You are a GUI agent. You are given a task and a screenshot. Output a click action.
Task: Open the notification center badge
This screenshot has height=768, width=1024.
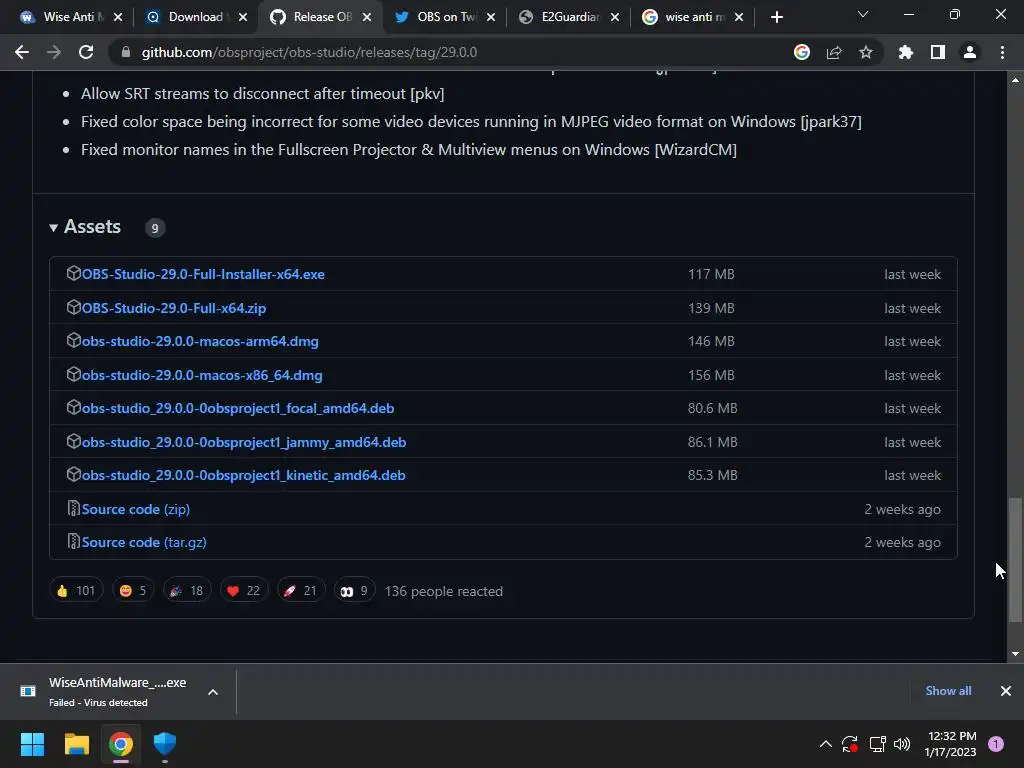pyautogui.click(x=996, y=744)
